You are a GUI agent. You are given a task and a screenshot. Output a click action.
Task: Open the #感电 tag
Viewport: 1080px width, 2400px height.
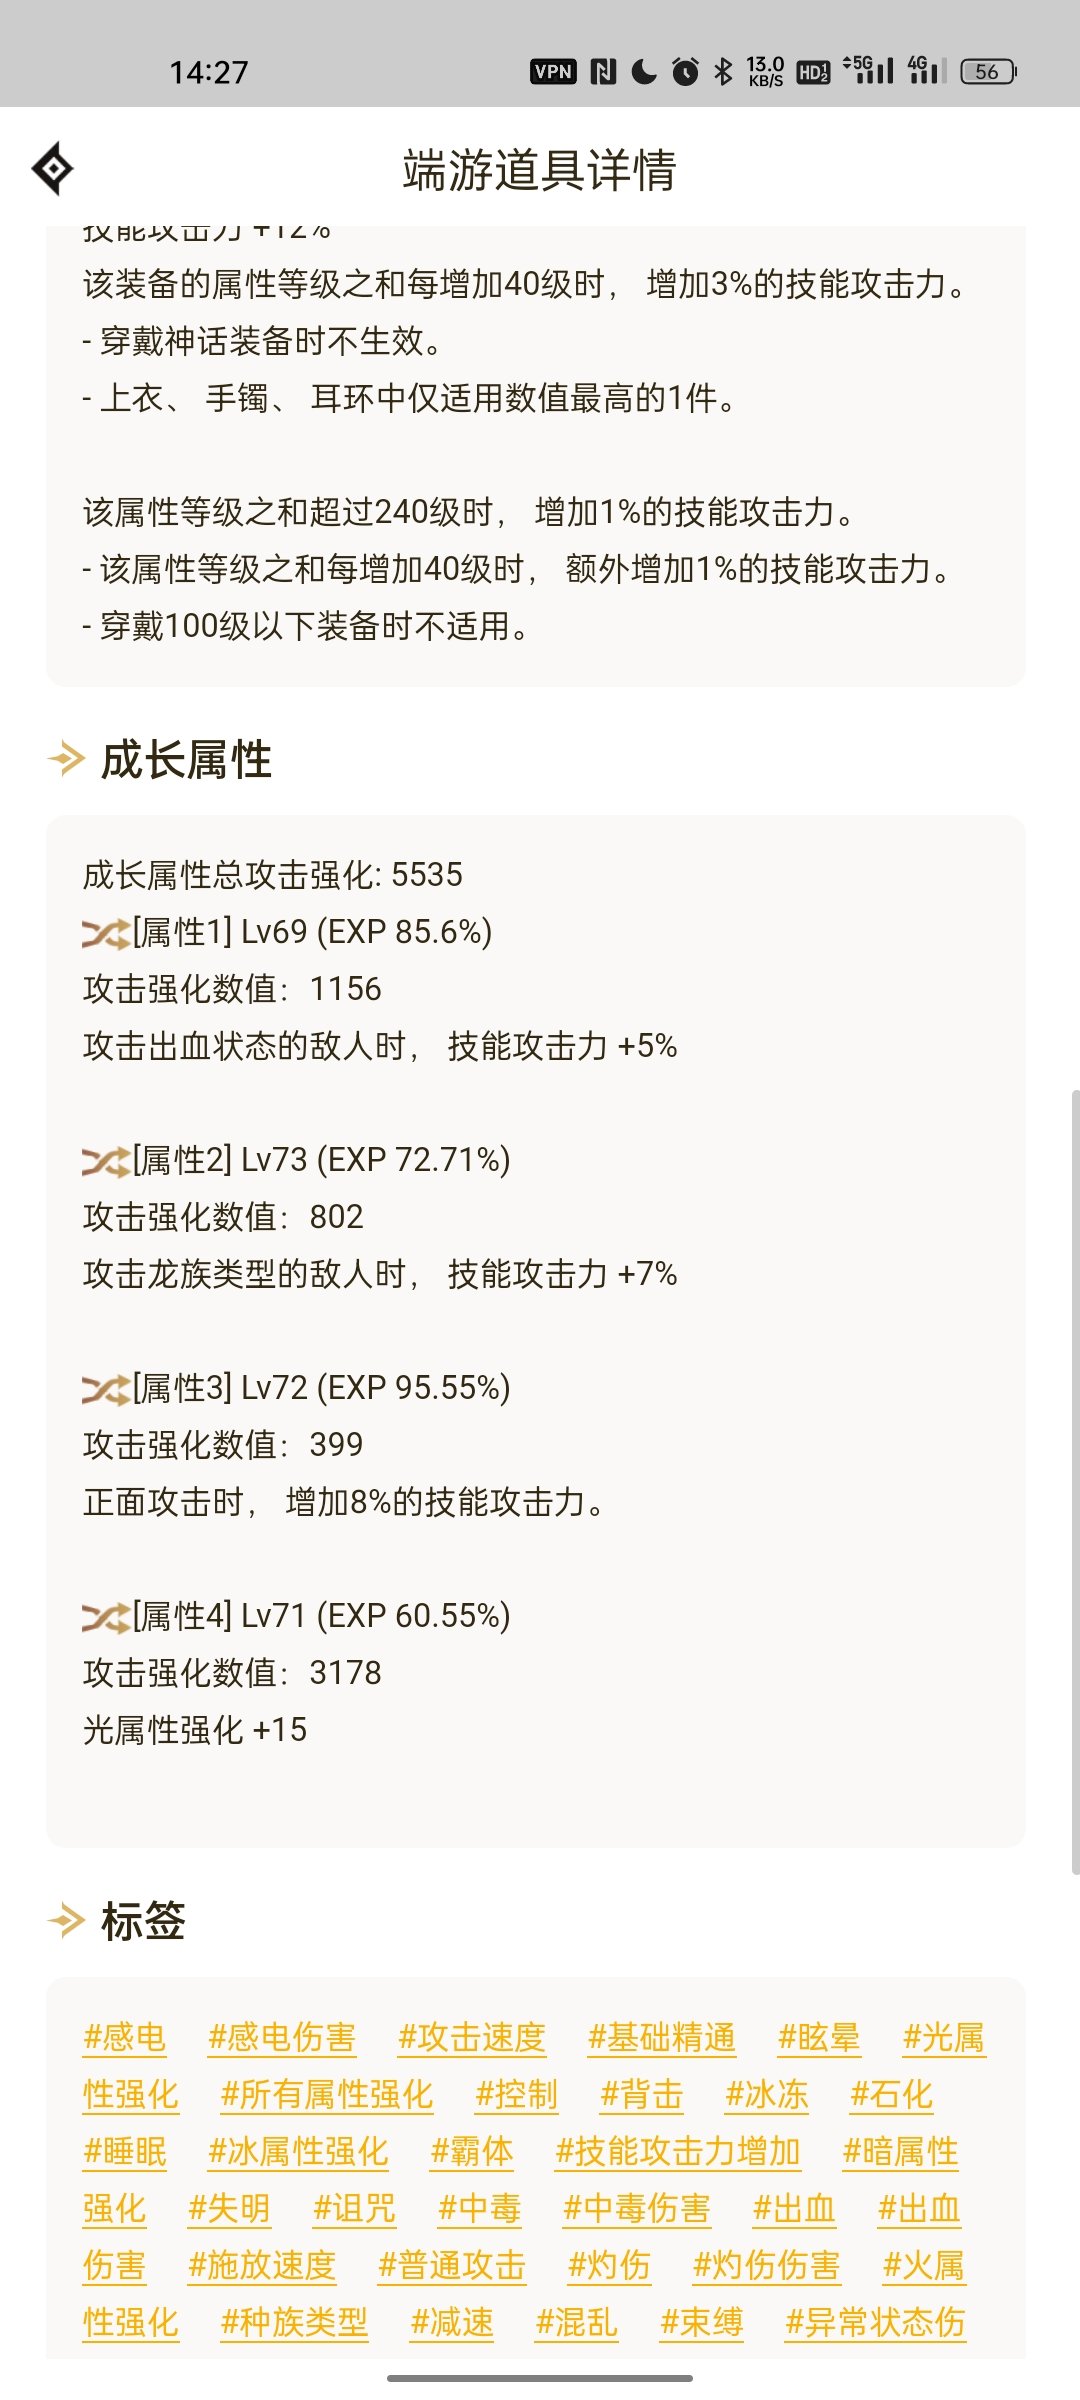click(x=125, y=2037)
